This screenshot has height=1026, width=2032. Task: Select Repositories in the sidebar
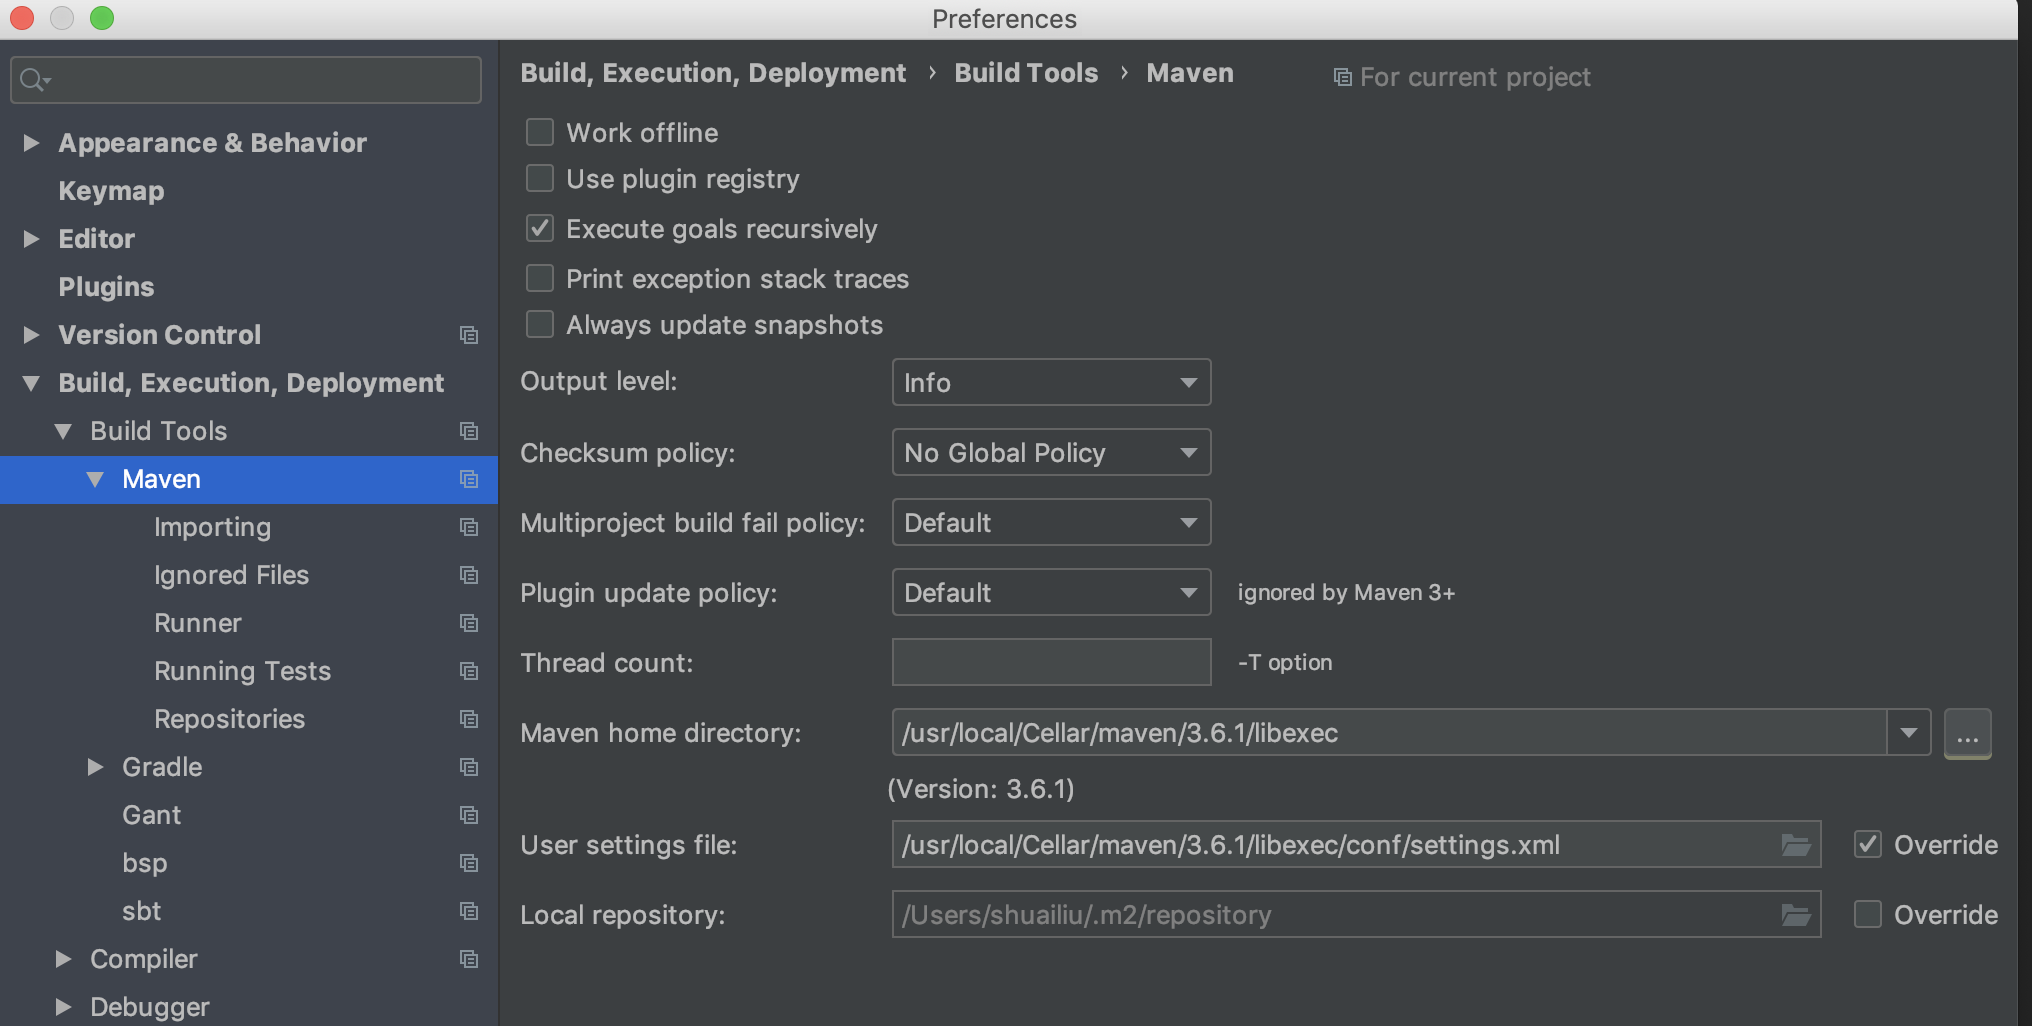tap(229, 719)
